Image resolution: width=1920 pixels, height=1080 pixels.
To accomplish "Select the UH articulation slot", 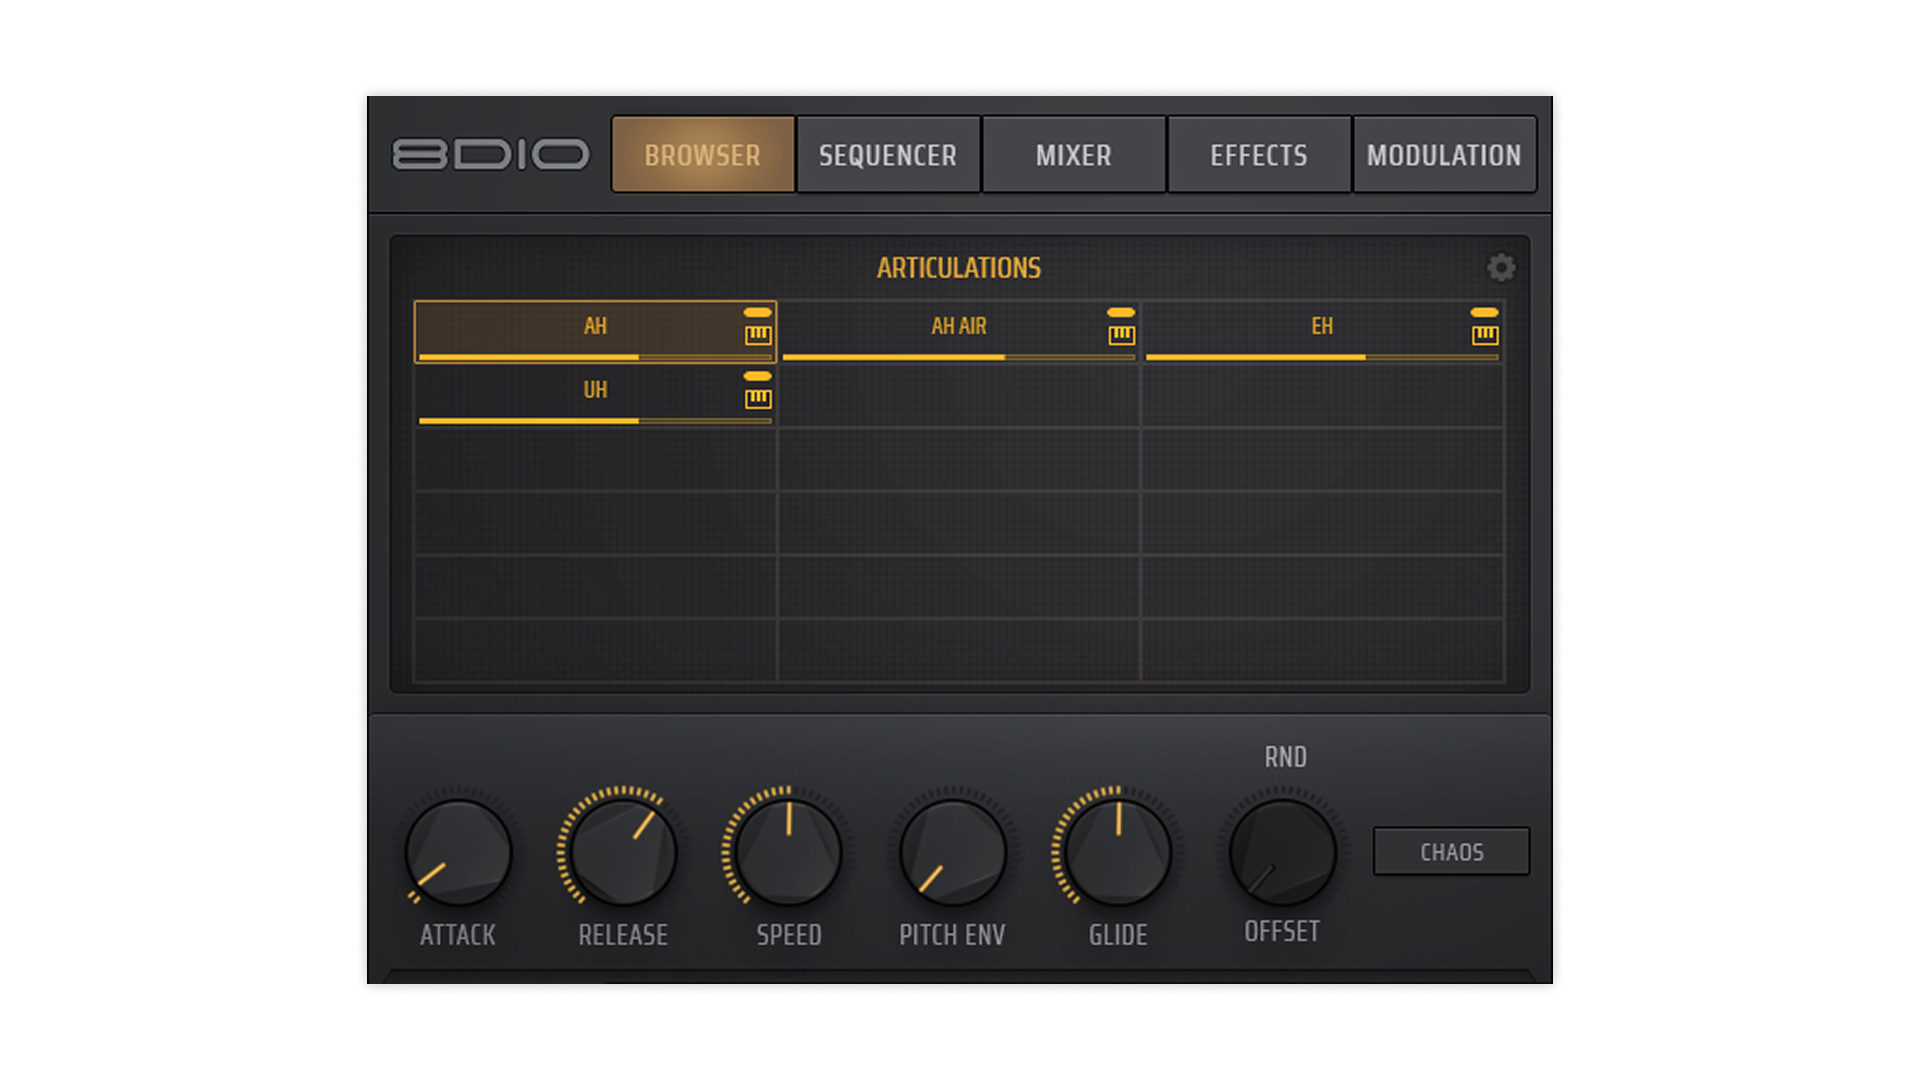I will tap(595, 390).
